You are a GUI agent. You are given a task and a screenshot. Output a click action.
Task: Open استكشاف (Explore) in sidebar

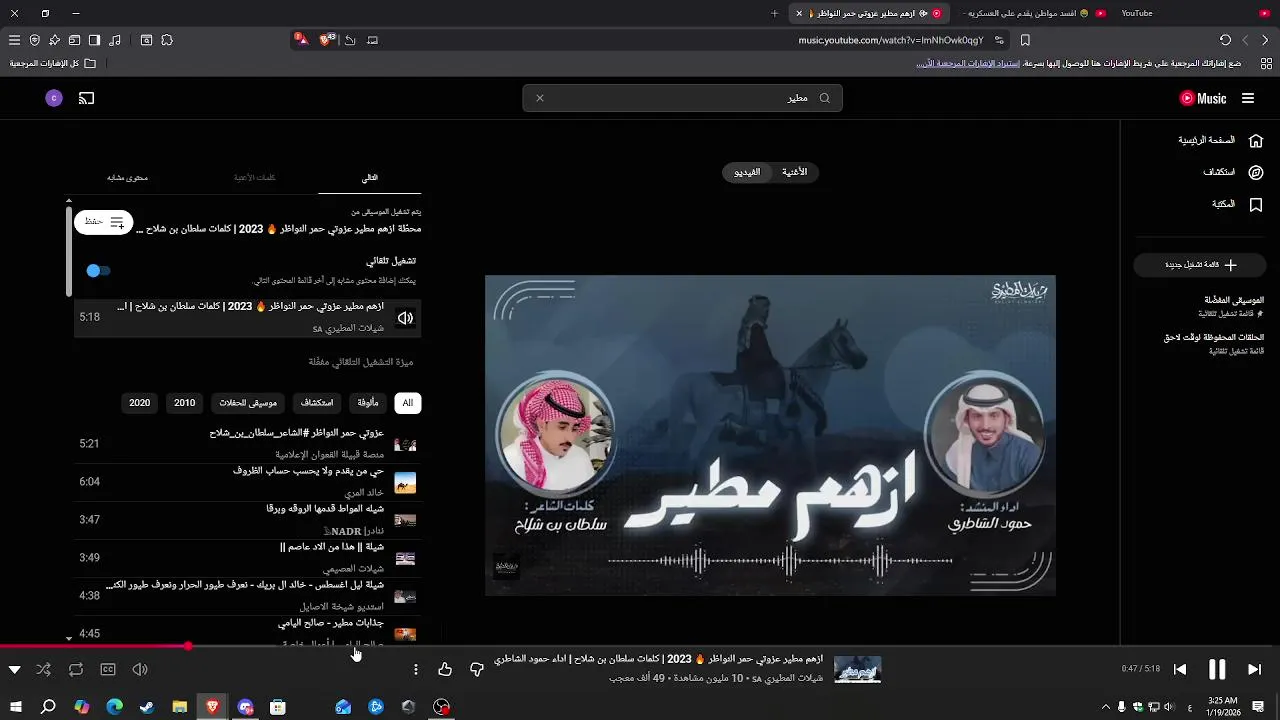pyautogui.click(x=1233, y=172)
